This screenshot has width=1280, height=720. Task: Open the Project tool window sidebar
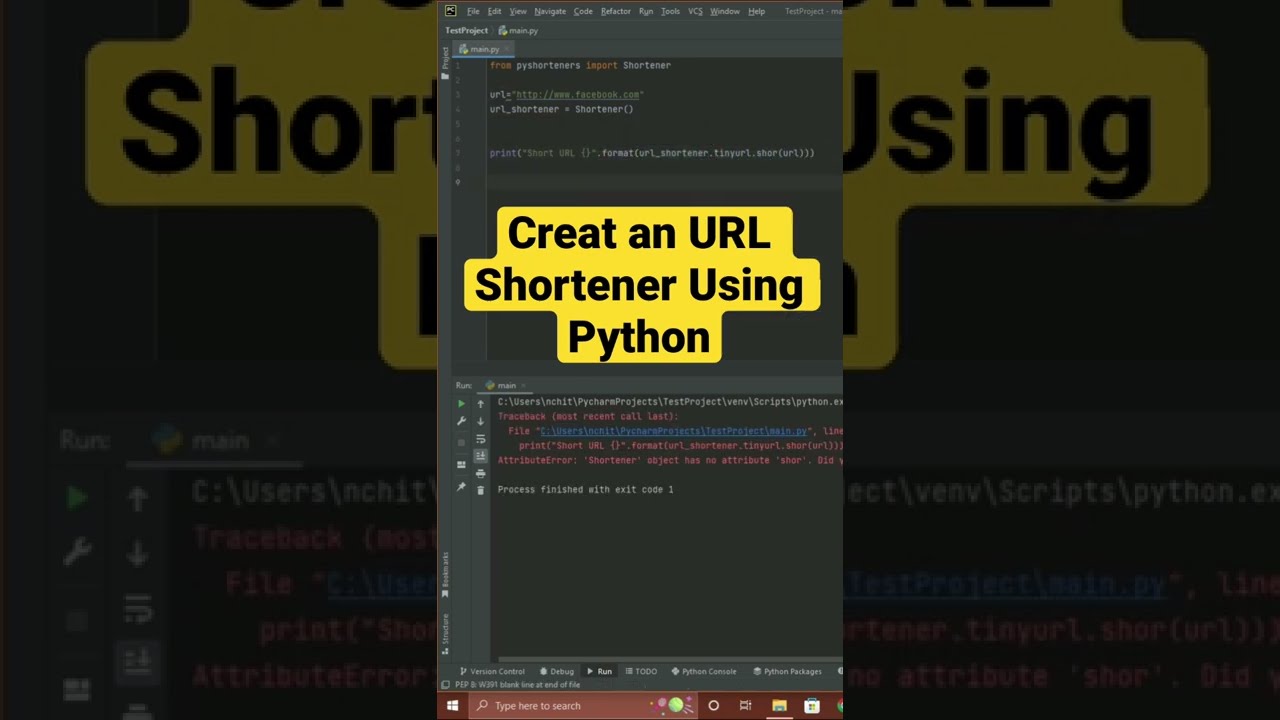pyautogui.click(x=445, y=62)
